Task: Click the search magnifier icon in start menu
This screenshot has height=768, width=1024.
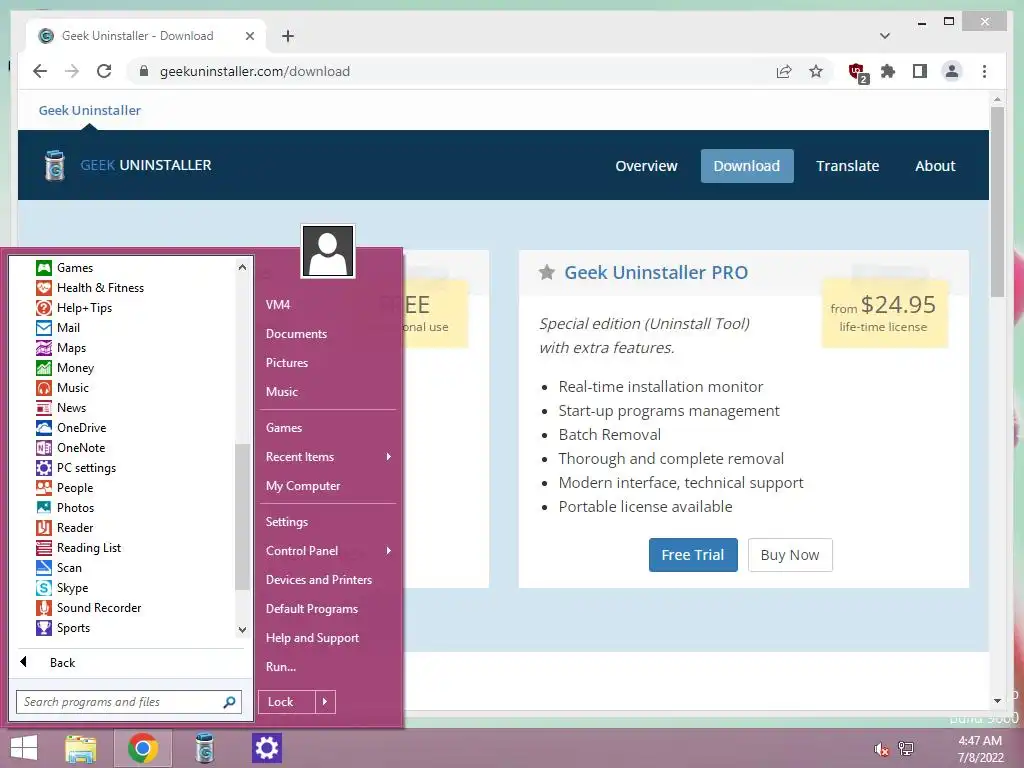Action: point(229,702)
